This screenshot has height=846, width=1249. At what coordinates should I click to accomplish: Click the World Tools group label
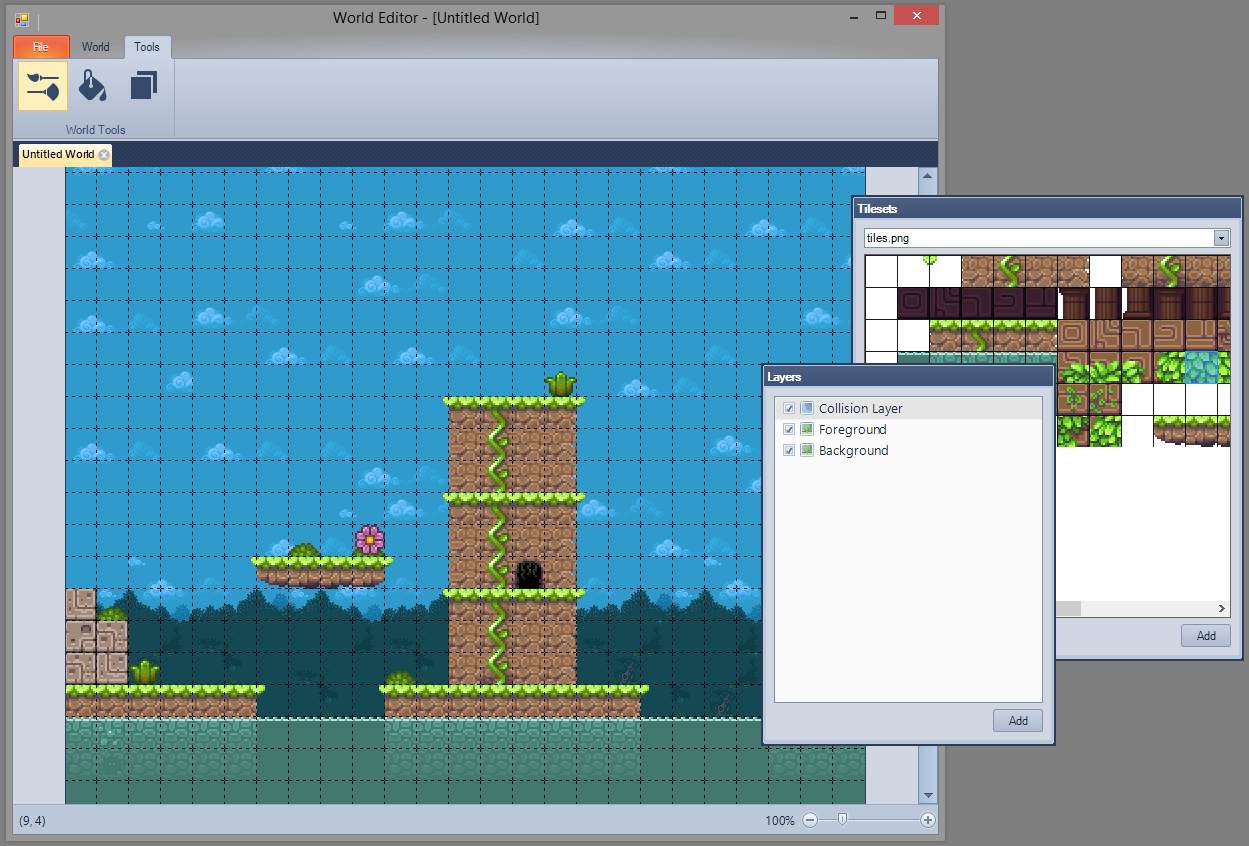point(96,130)
